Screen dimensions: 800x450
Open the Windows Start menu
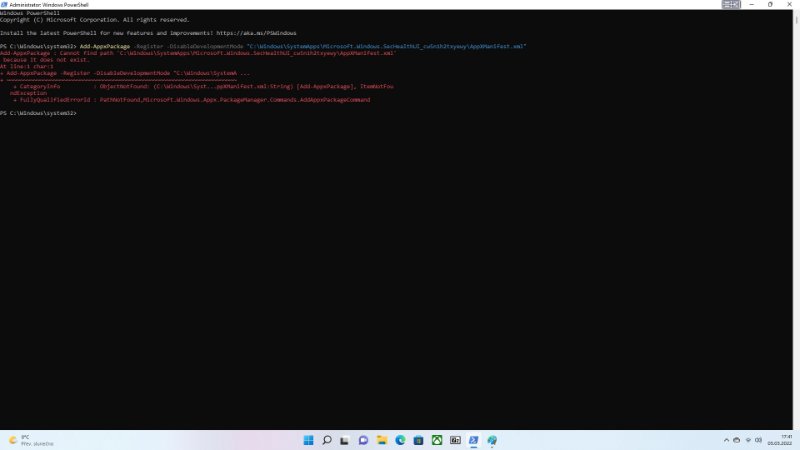coord(308,440)
